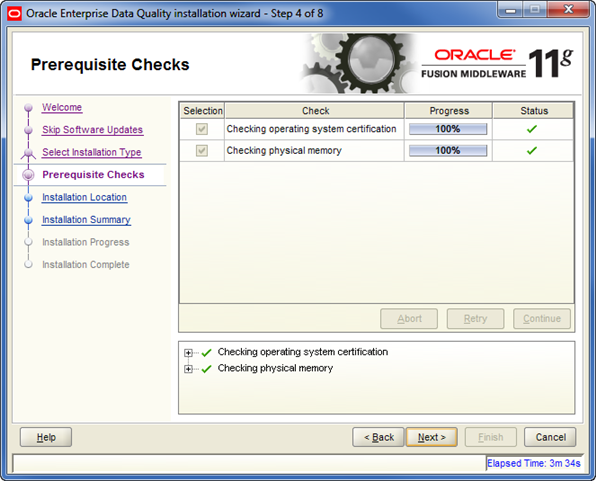Click progress bar for operating system certification
The height and width of the screenshot is (481, 596).
tap(448, 129)
